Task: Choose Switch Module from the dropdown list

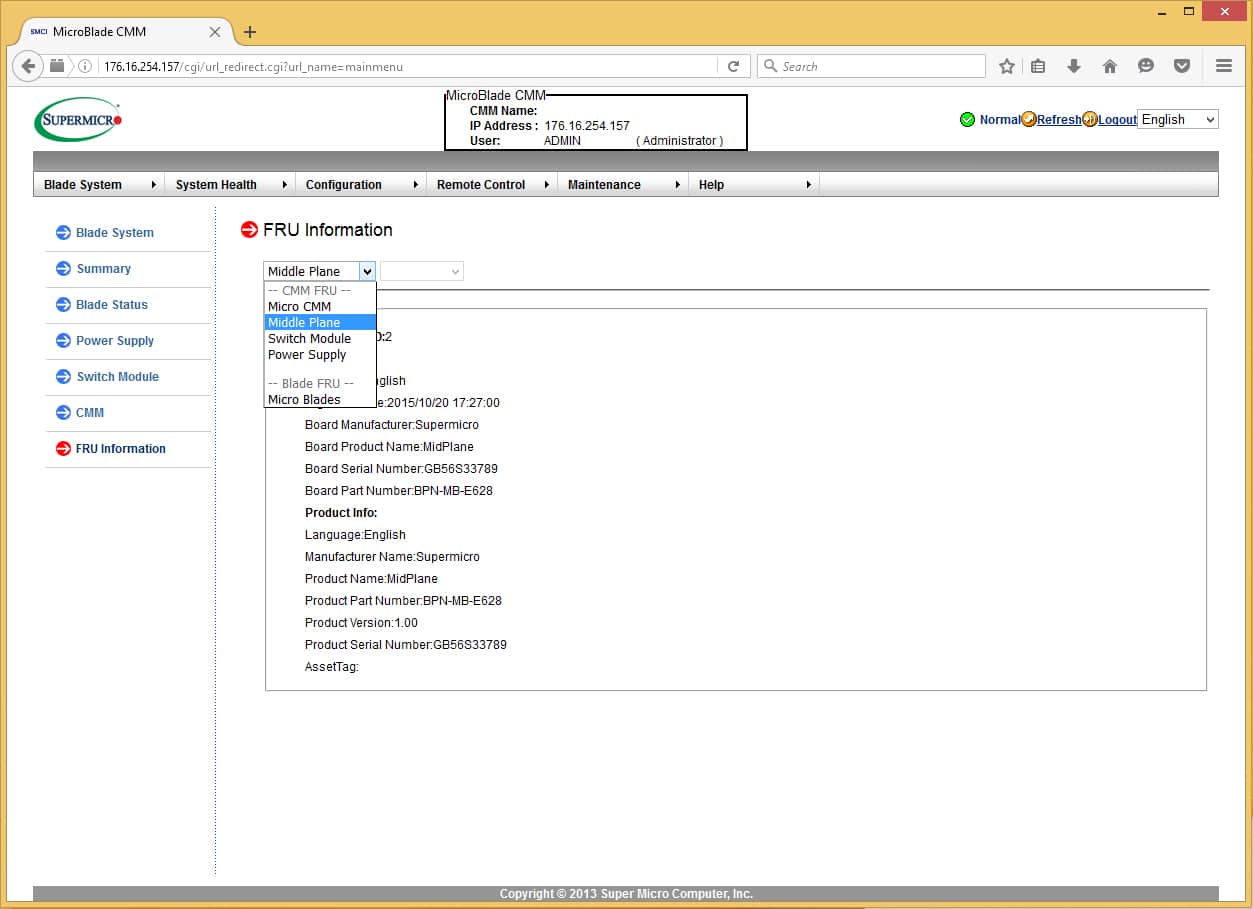Action: [x=320, y=339]
